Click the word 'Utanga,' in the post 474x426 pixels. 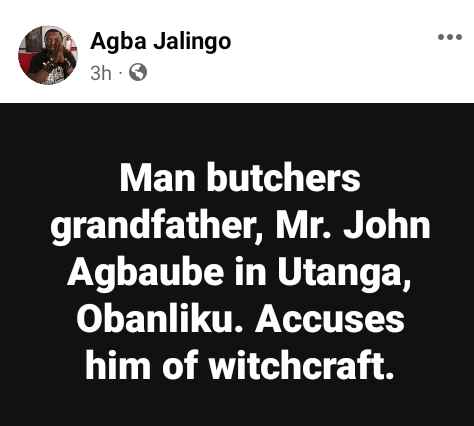coord(345,274)
